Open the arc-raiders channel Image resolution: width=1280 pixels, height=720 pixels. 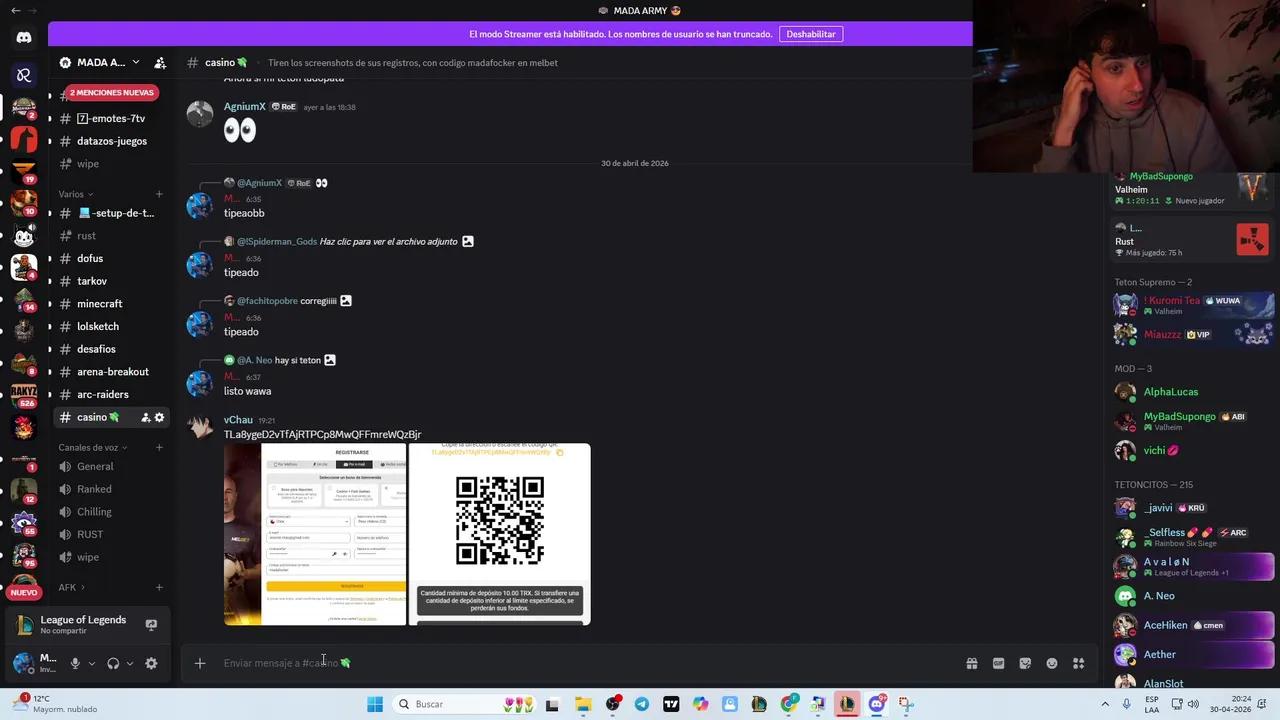click(110, 395)
